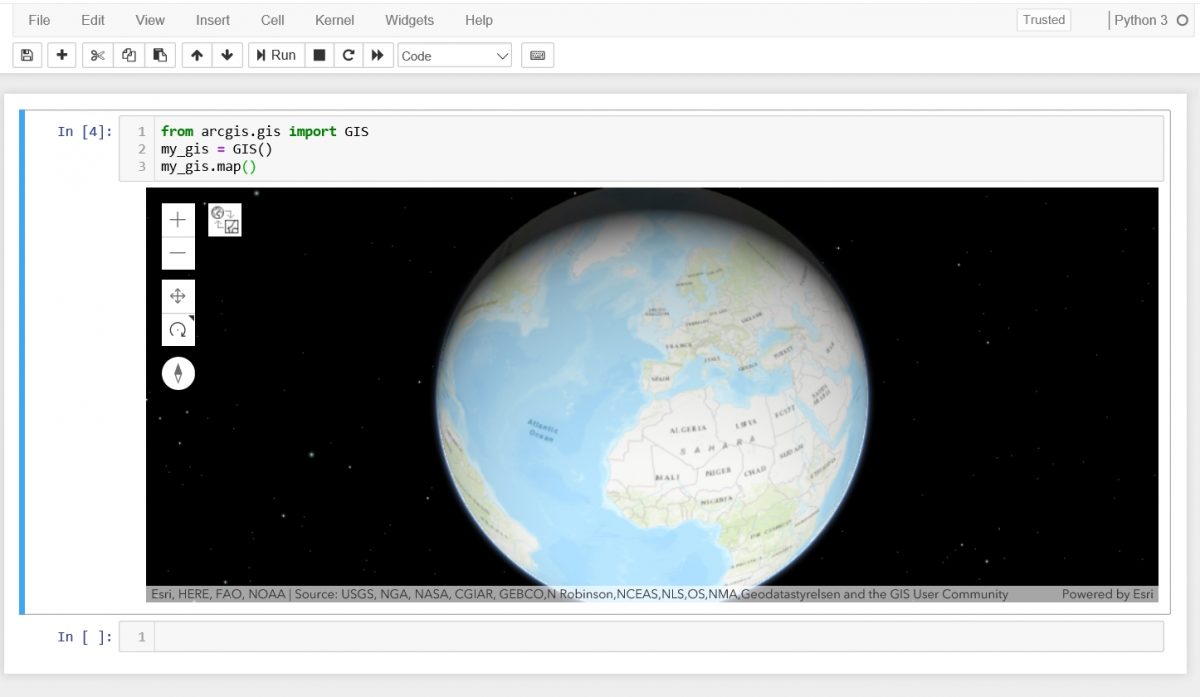
Task: Toggle pan mode on the map
Action: 178,296
